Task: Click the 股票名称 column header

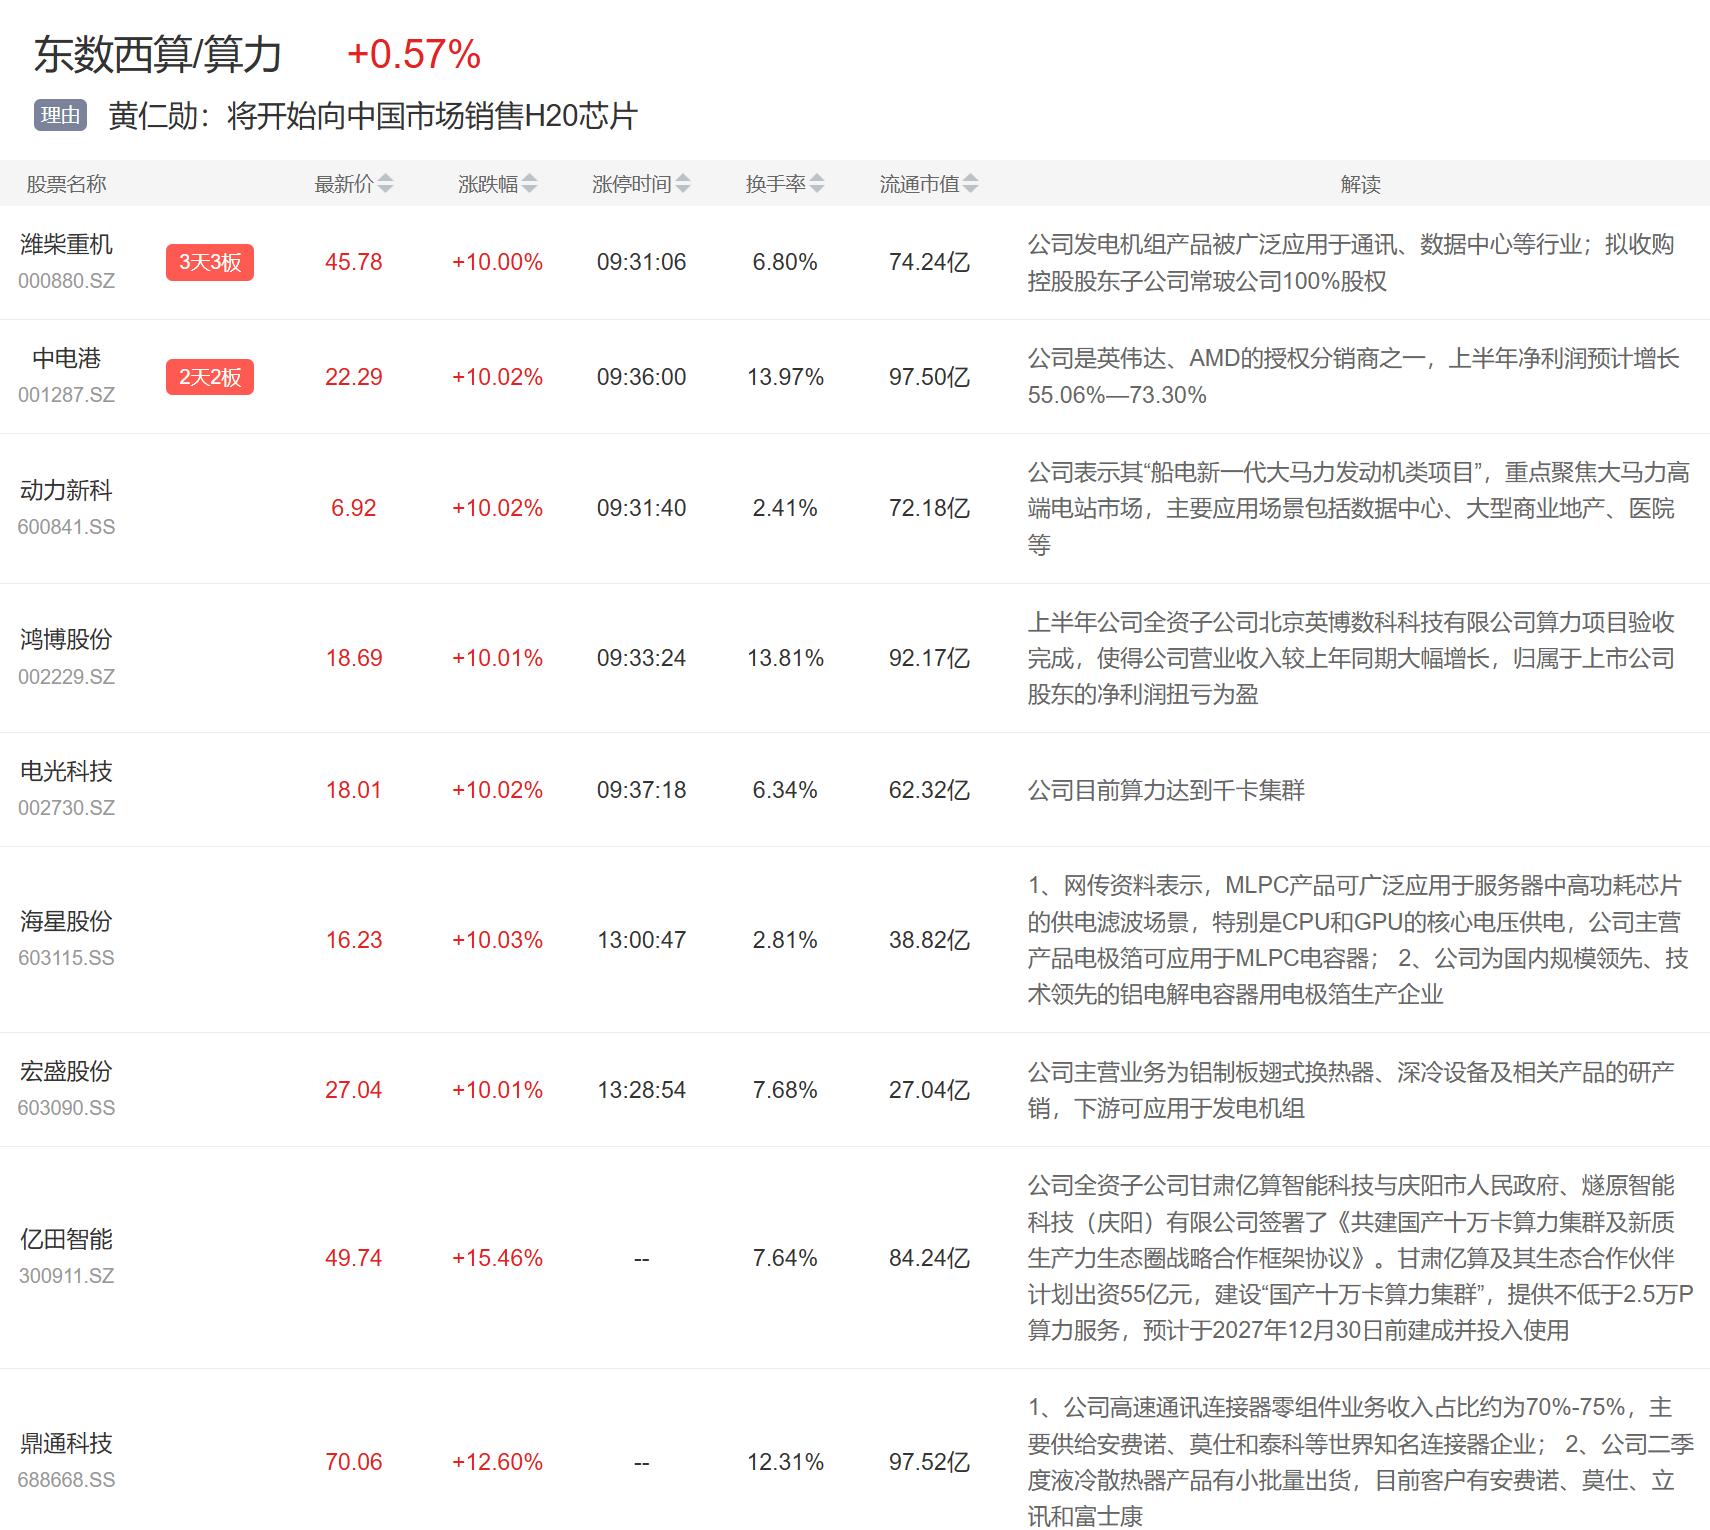Action: pyautogui.click(x=66, y=184)
